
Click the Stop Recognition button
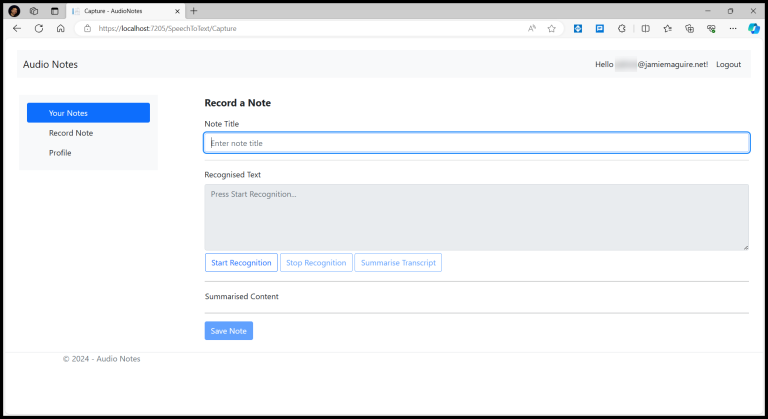[316, 263]
